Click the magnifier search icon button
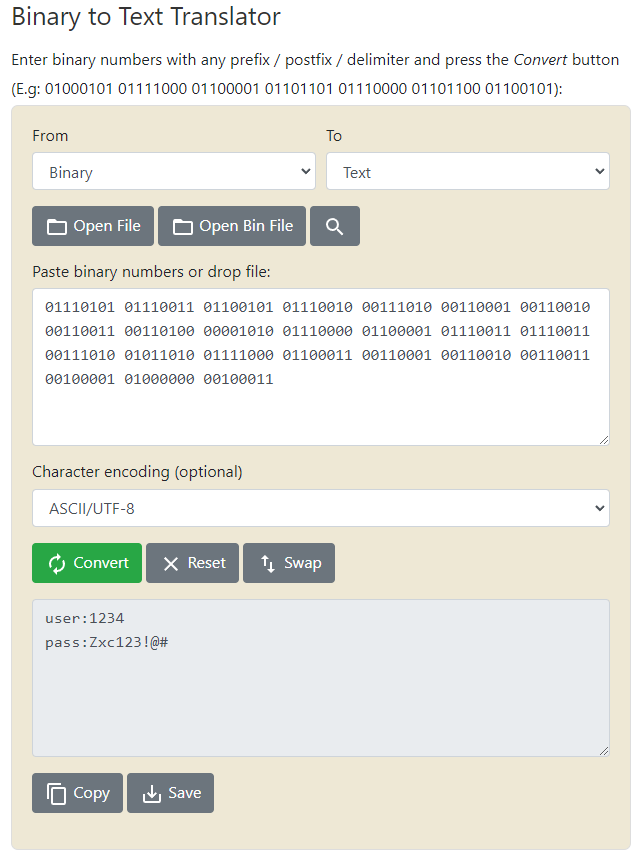Image resolution: width=637 pixels, height=860 pixels. point(335,226)
